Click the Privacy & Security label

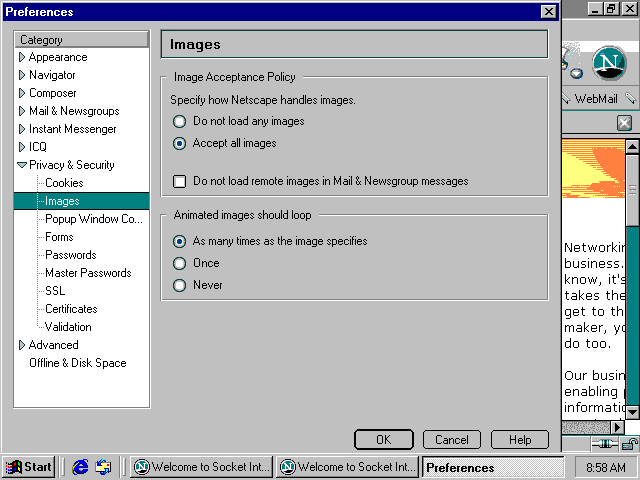[72, 165]
